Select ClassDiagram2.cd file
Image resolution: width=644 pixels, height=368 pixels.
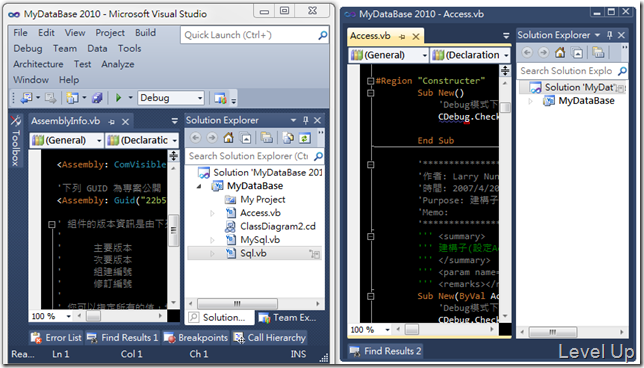click(x=270, y=226)
